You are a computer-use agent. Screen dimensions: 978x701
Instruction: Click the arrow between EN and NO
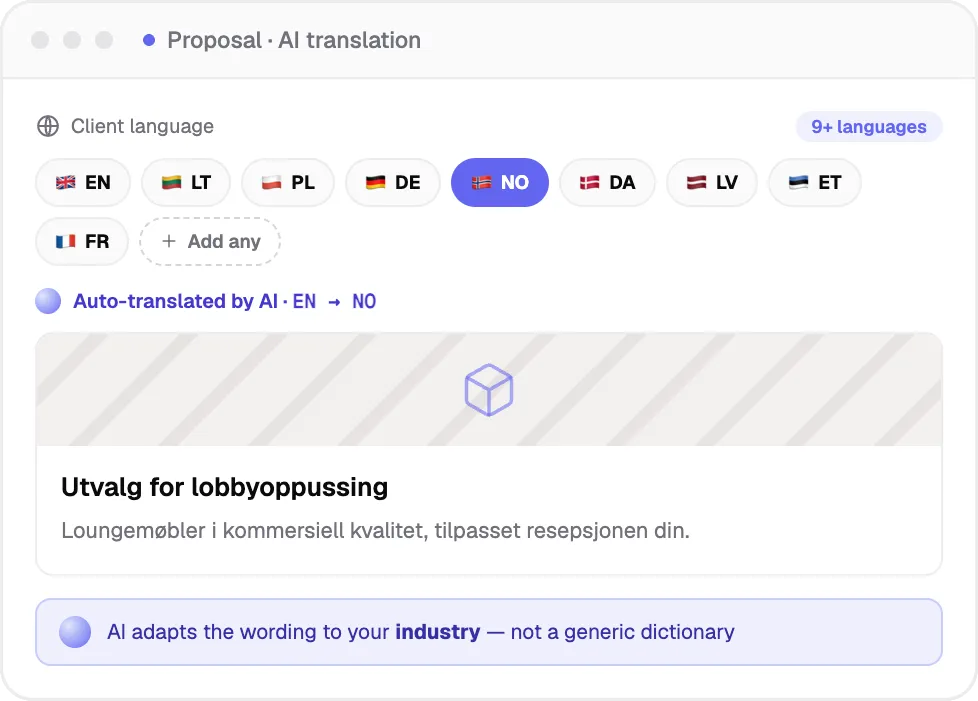click(x=334, y=302)
